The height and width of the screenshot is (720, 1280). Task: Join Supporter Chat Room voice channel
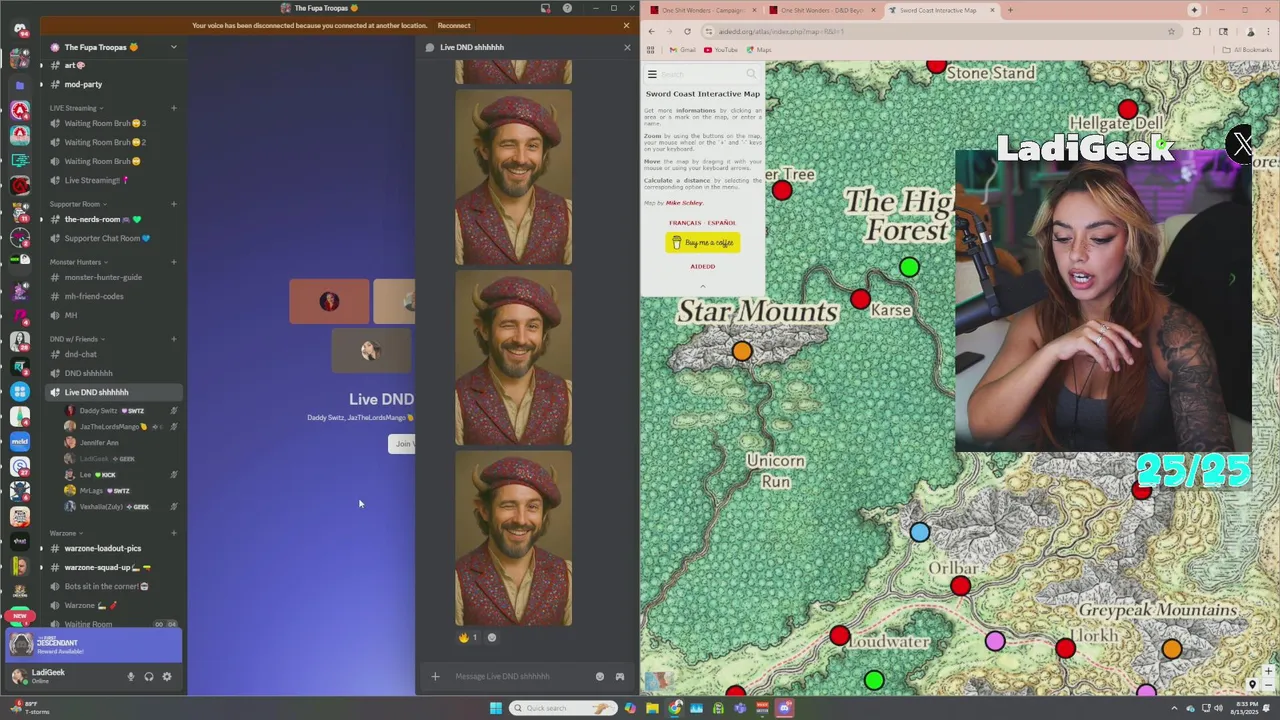coord(113,238)
